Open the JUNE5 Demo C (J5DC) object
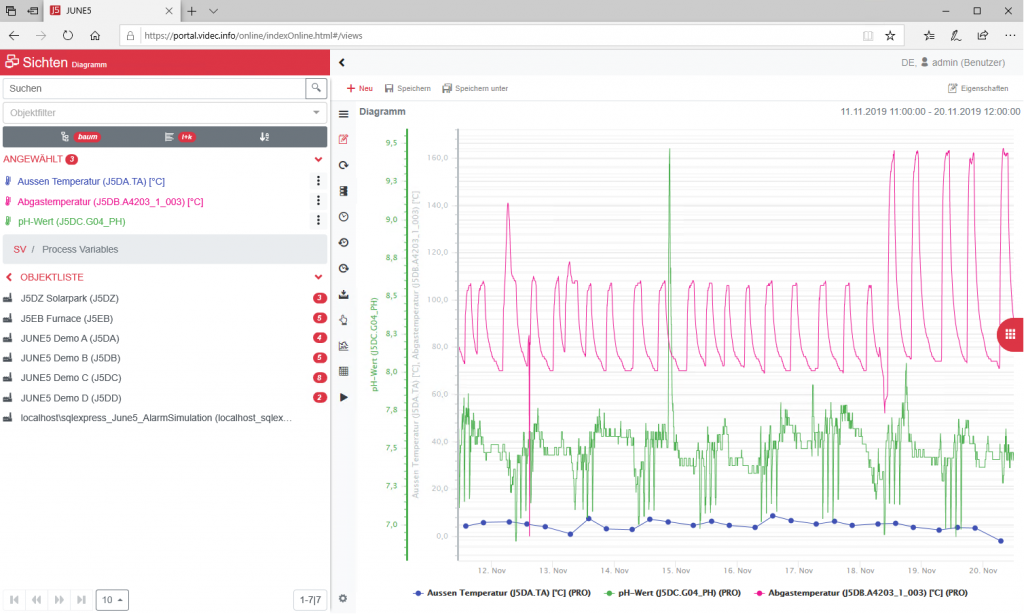The height and width of the screenshot is (614, 1024). click(x=70, y=378)
